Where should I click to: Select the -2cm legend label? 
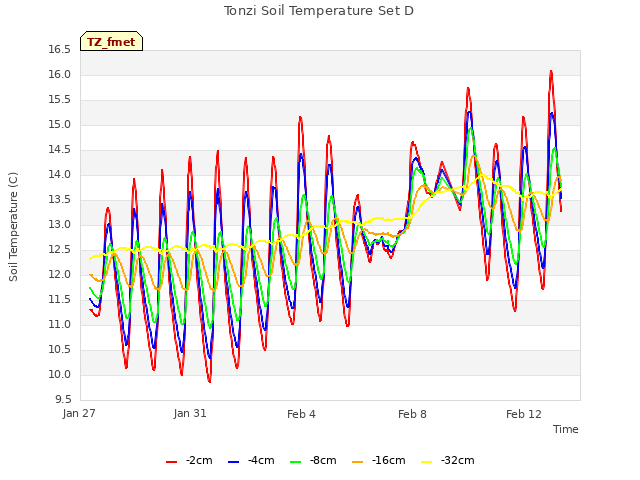(199, 460)
